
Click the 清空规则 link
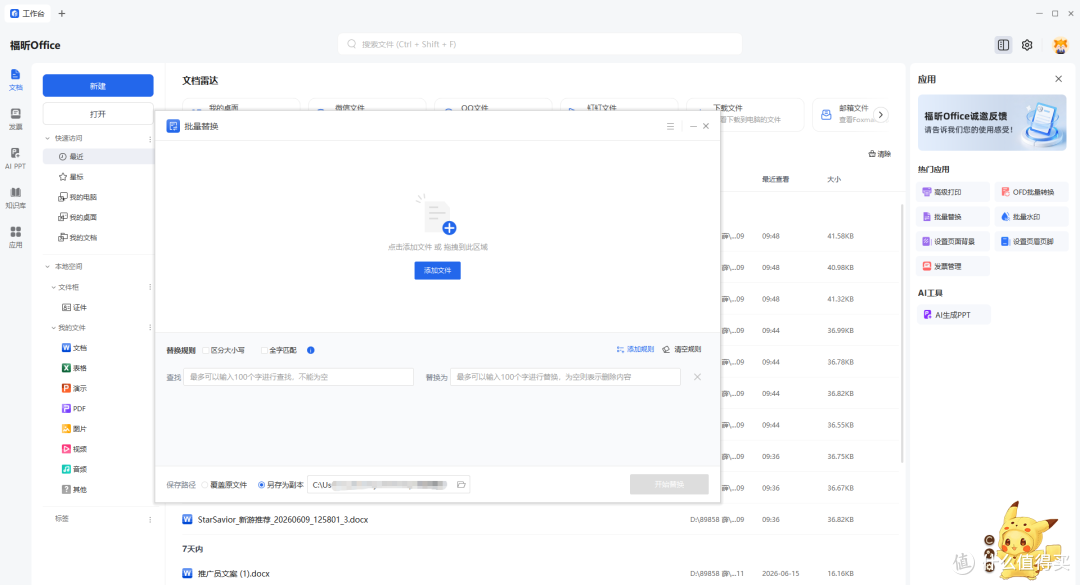click(x=682, y=349)
